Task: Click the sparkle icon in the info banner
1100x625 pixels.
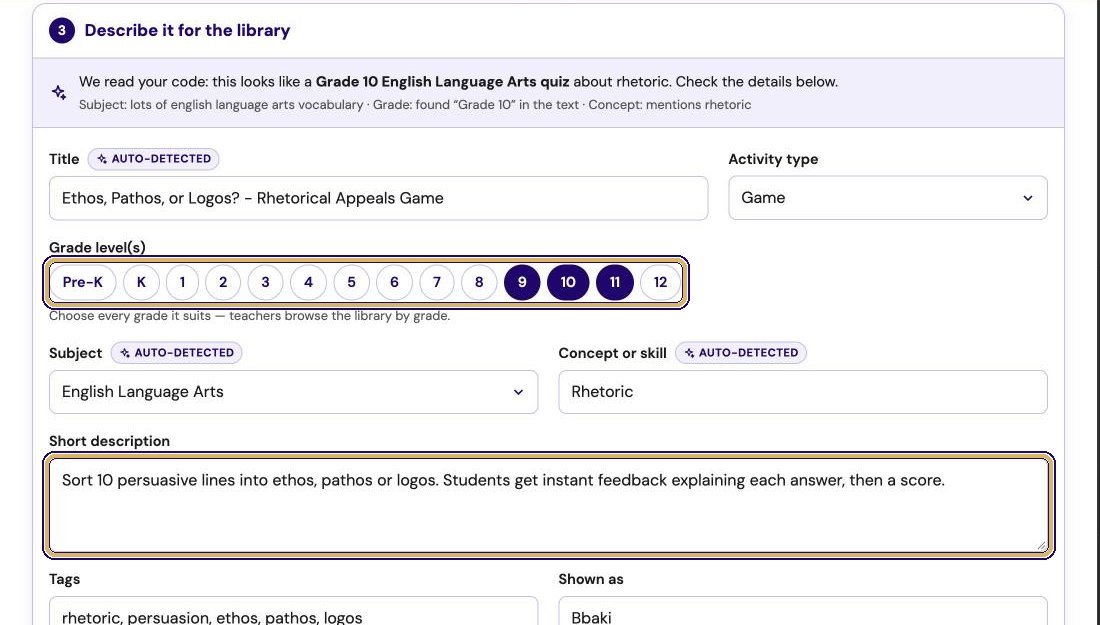Action: tap(59, 93)
